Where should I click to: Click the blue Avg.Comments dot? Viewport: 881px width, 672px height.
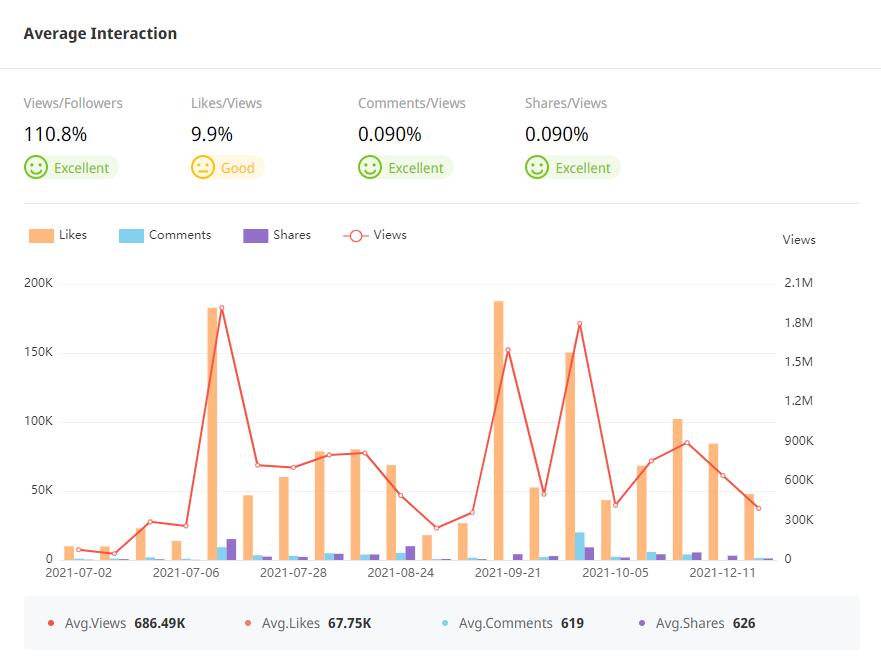[x=445, y=623]
